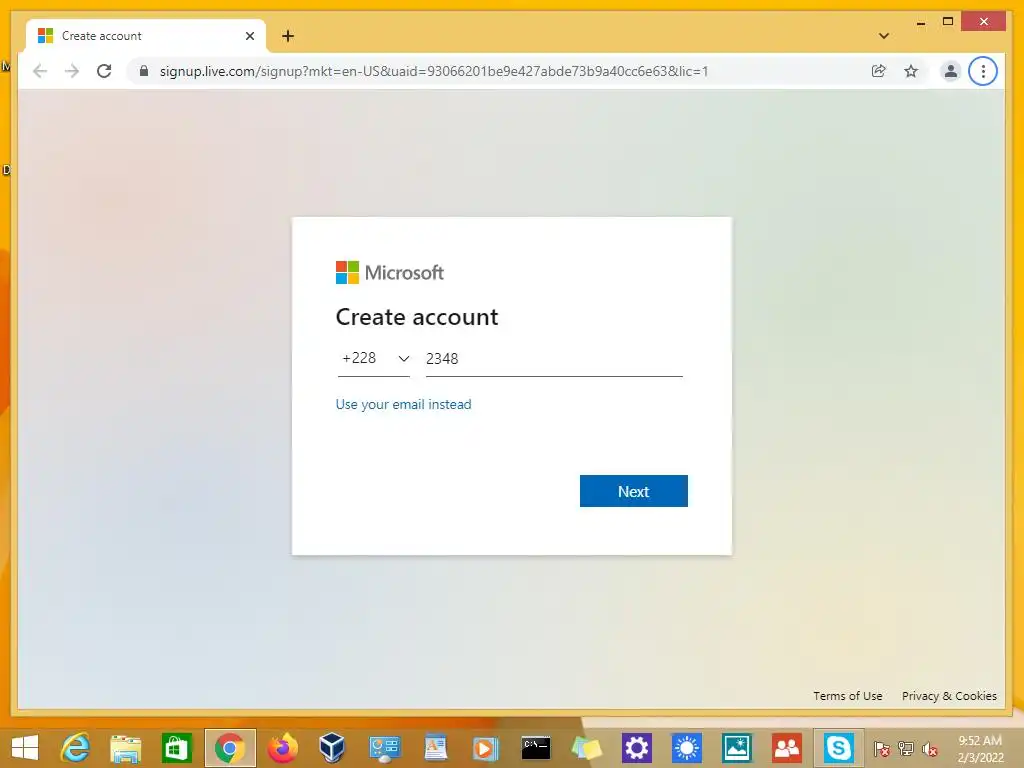The image size is (1024, 768).
Task: Bookmark this page with star icon
Action: [x=911, y=71]
